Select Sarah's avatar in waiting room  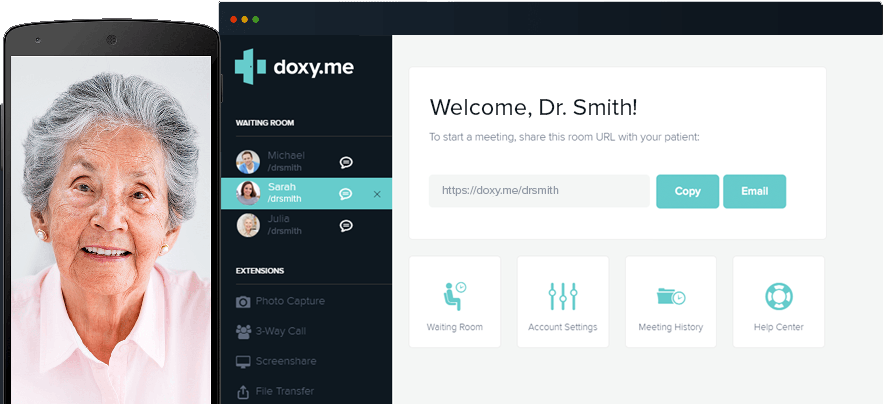pyautogui.click(x=248, y=193)
